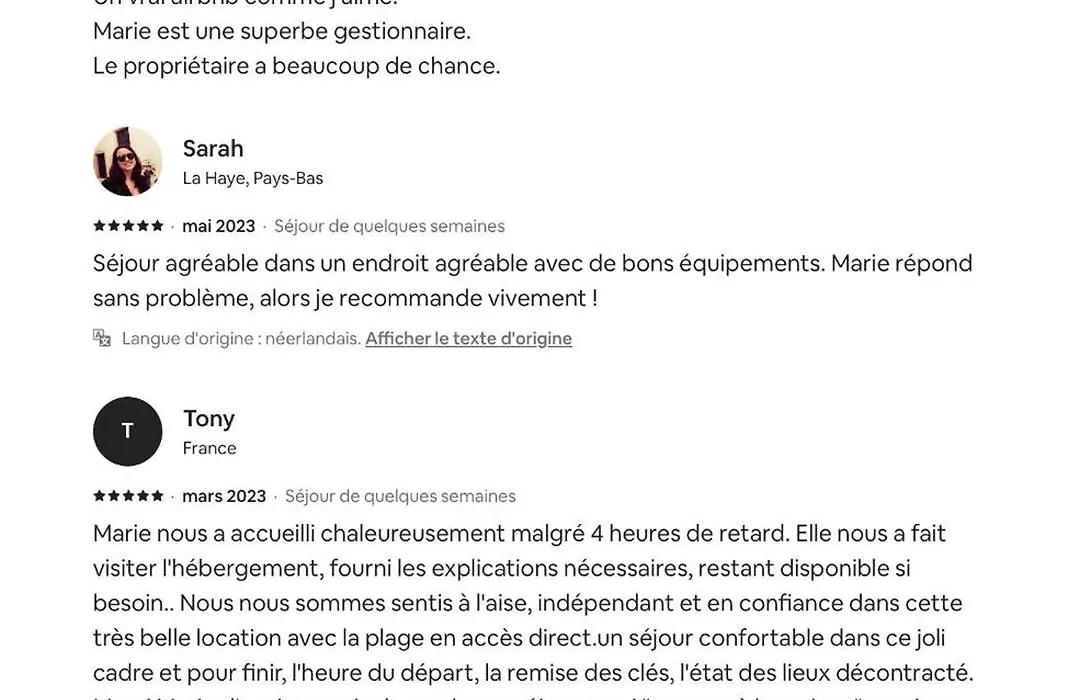Select the mars 2023 review date

tap(224, 496)
